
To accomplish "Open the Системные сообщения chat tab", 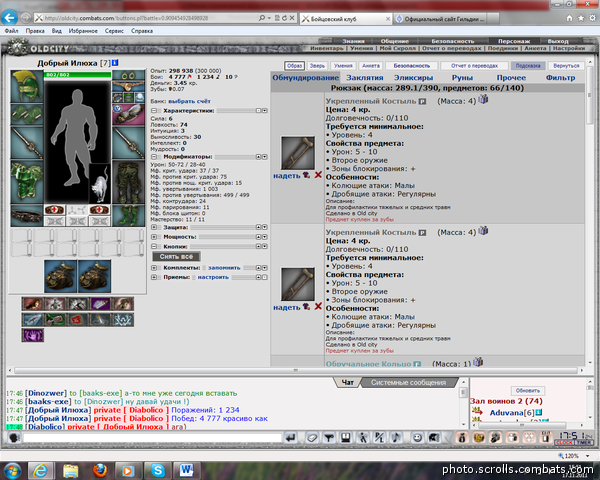I will point(408,382).
